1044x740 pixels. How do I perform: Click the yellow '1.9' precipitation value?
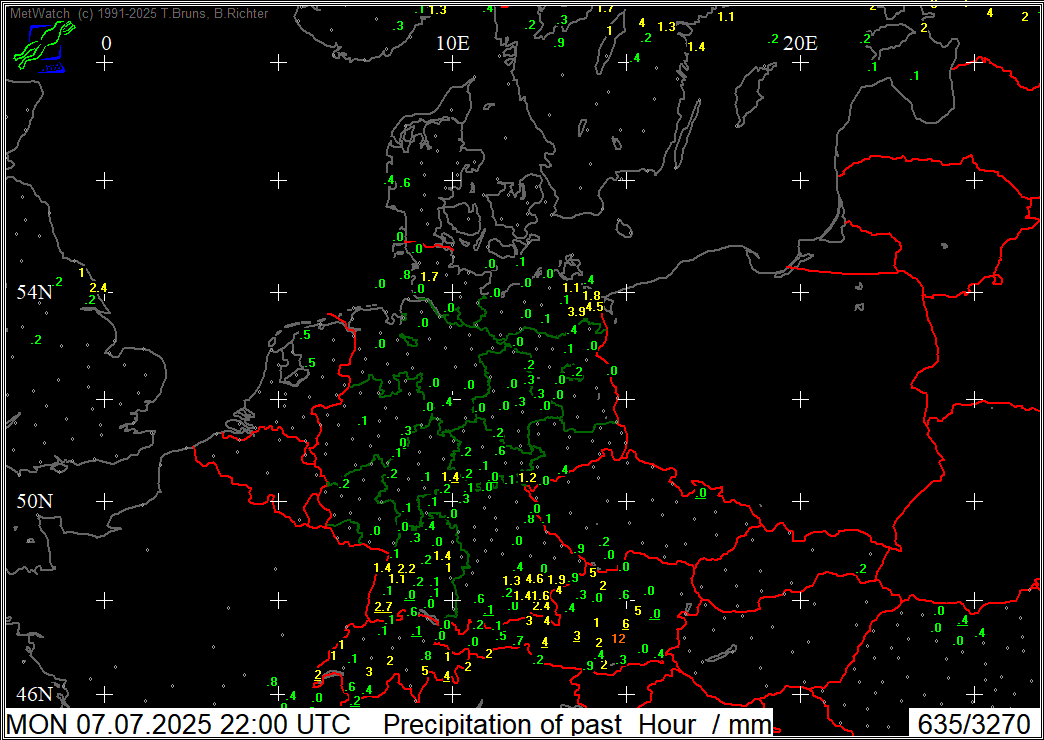point(557,579)
